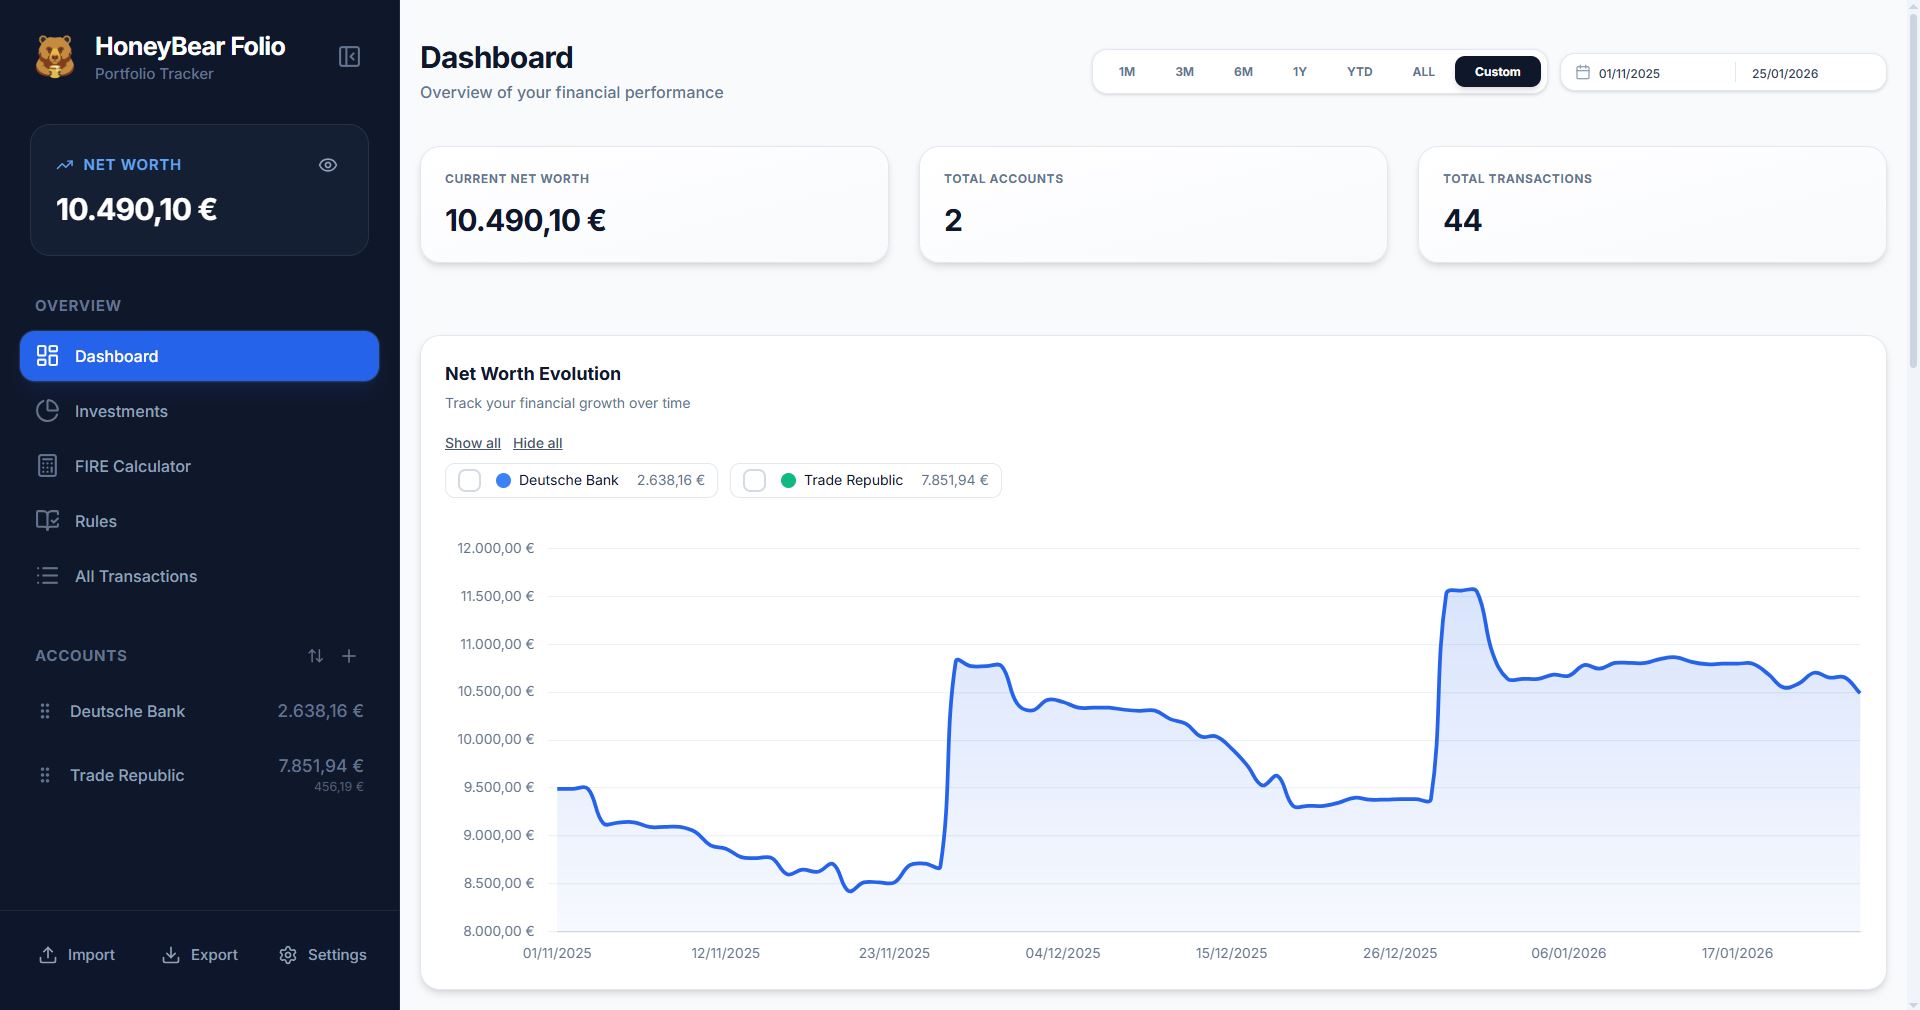Select the Investments sidebar icon
This screenshot has width=1920, height=1010.
(48, 411)
